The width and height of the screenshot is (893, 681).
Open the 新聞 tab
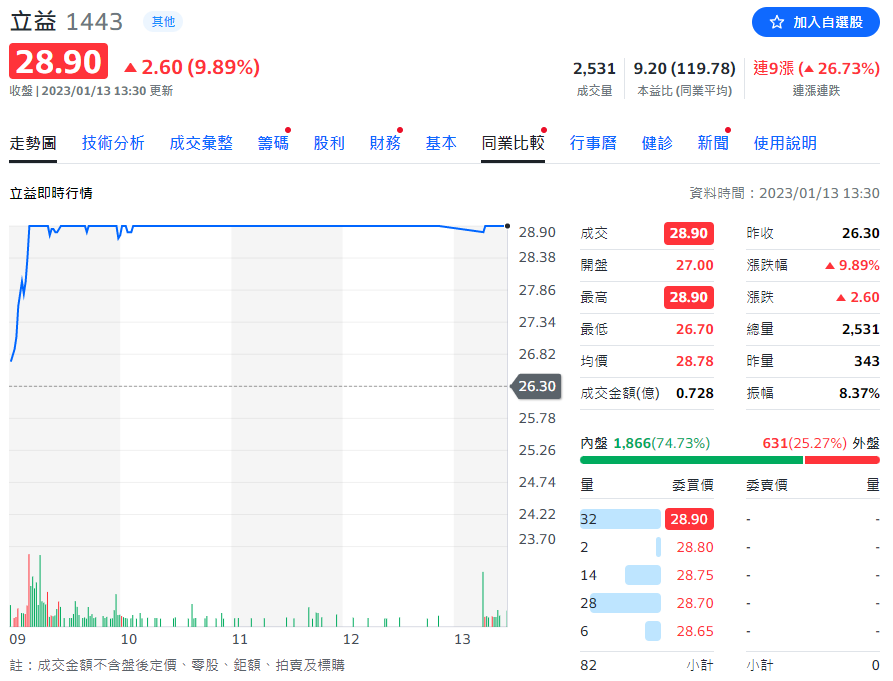tap(713, 143)
